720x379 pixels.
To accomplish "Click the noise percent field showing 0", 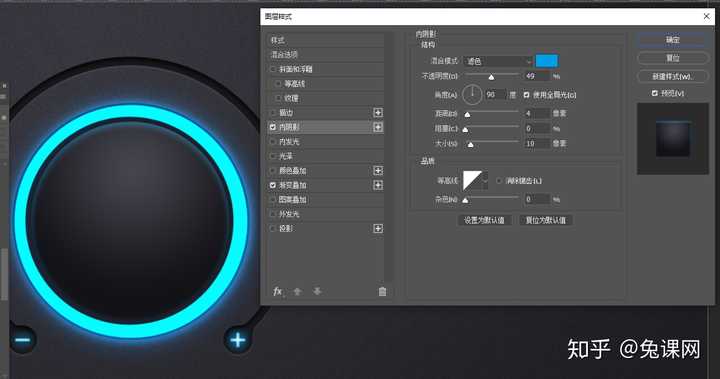I will click(537, 199).
